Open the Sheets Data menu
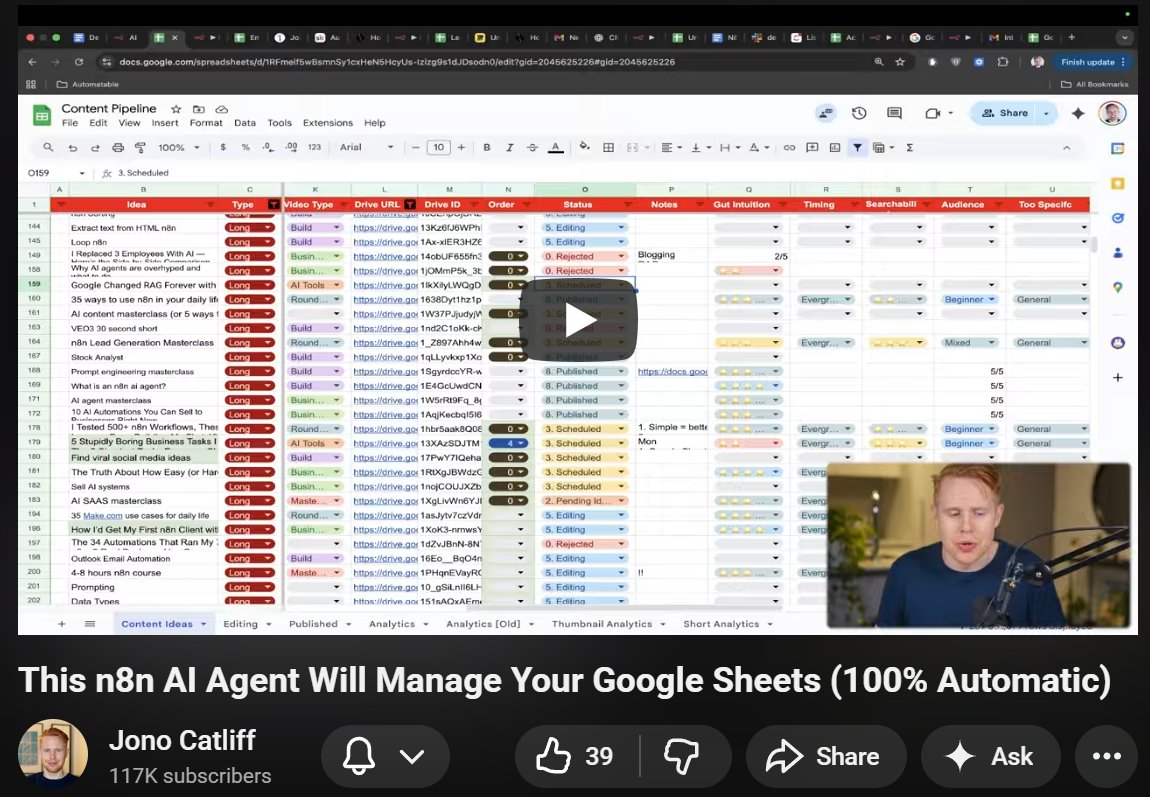The height and width of the screenshot is (797, 1150). (245, 122)
